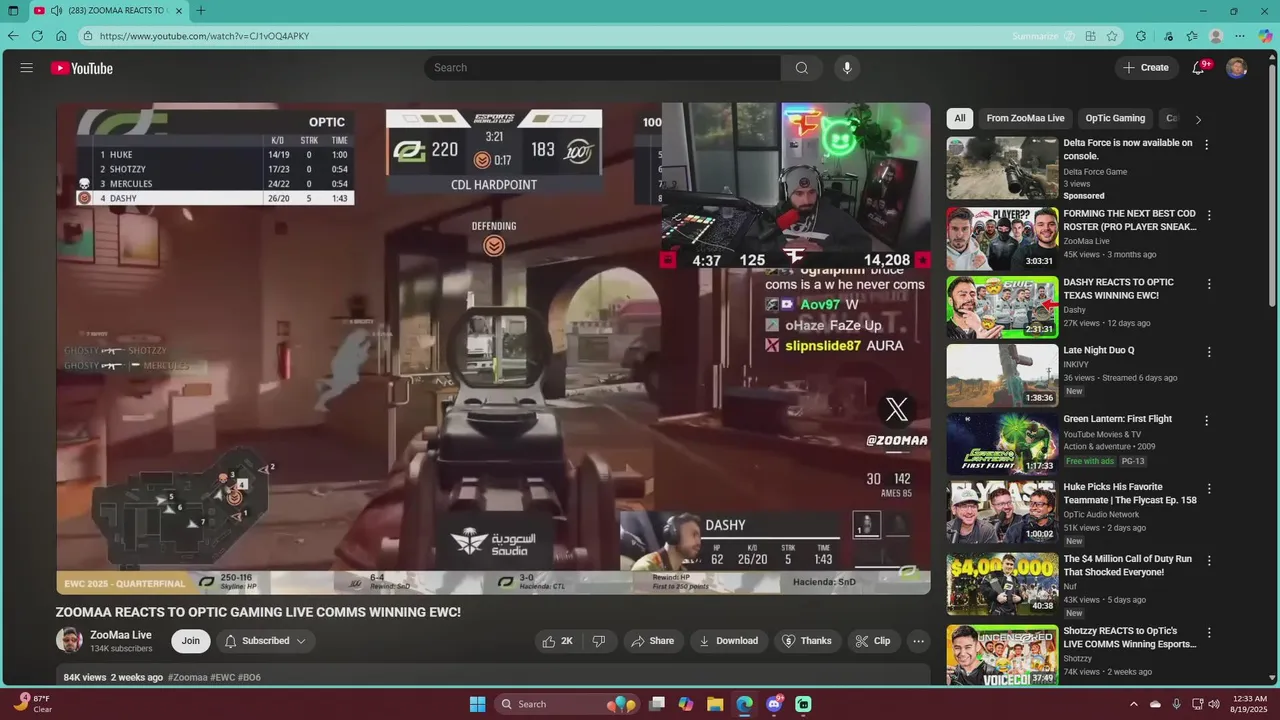Open options for Huke Picks His Favorite
1280x720 pixels.
point(1209,488)
